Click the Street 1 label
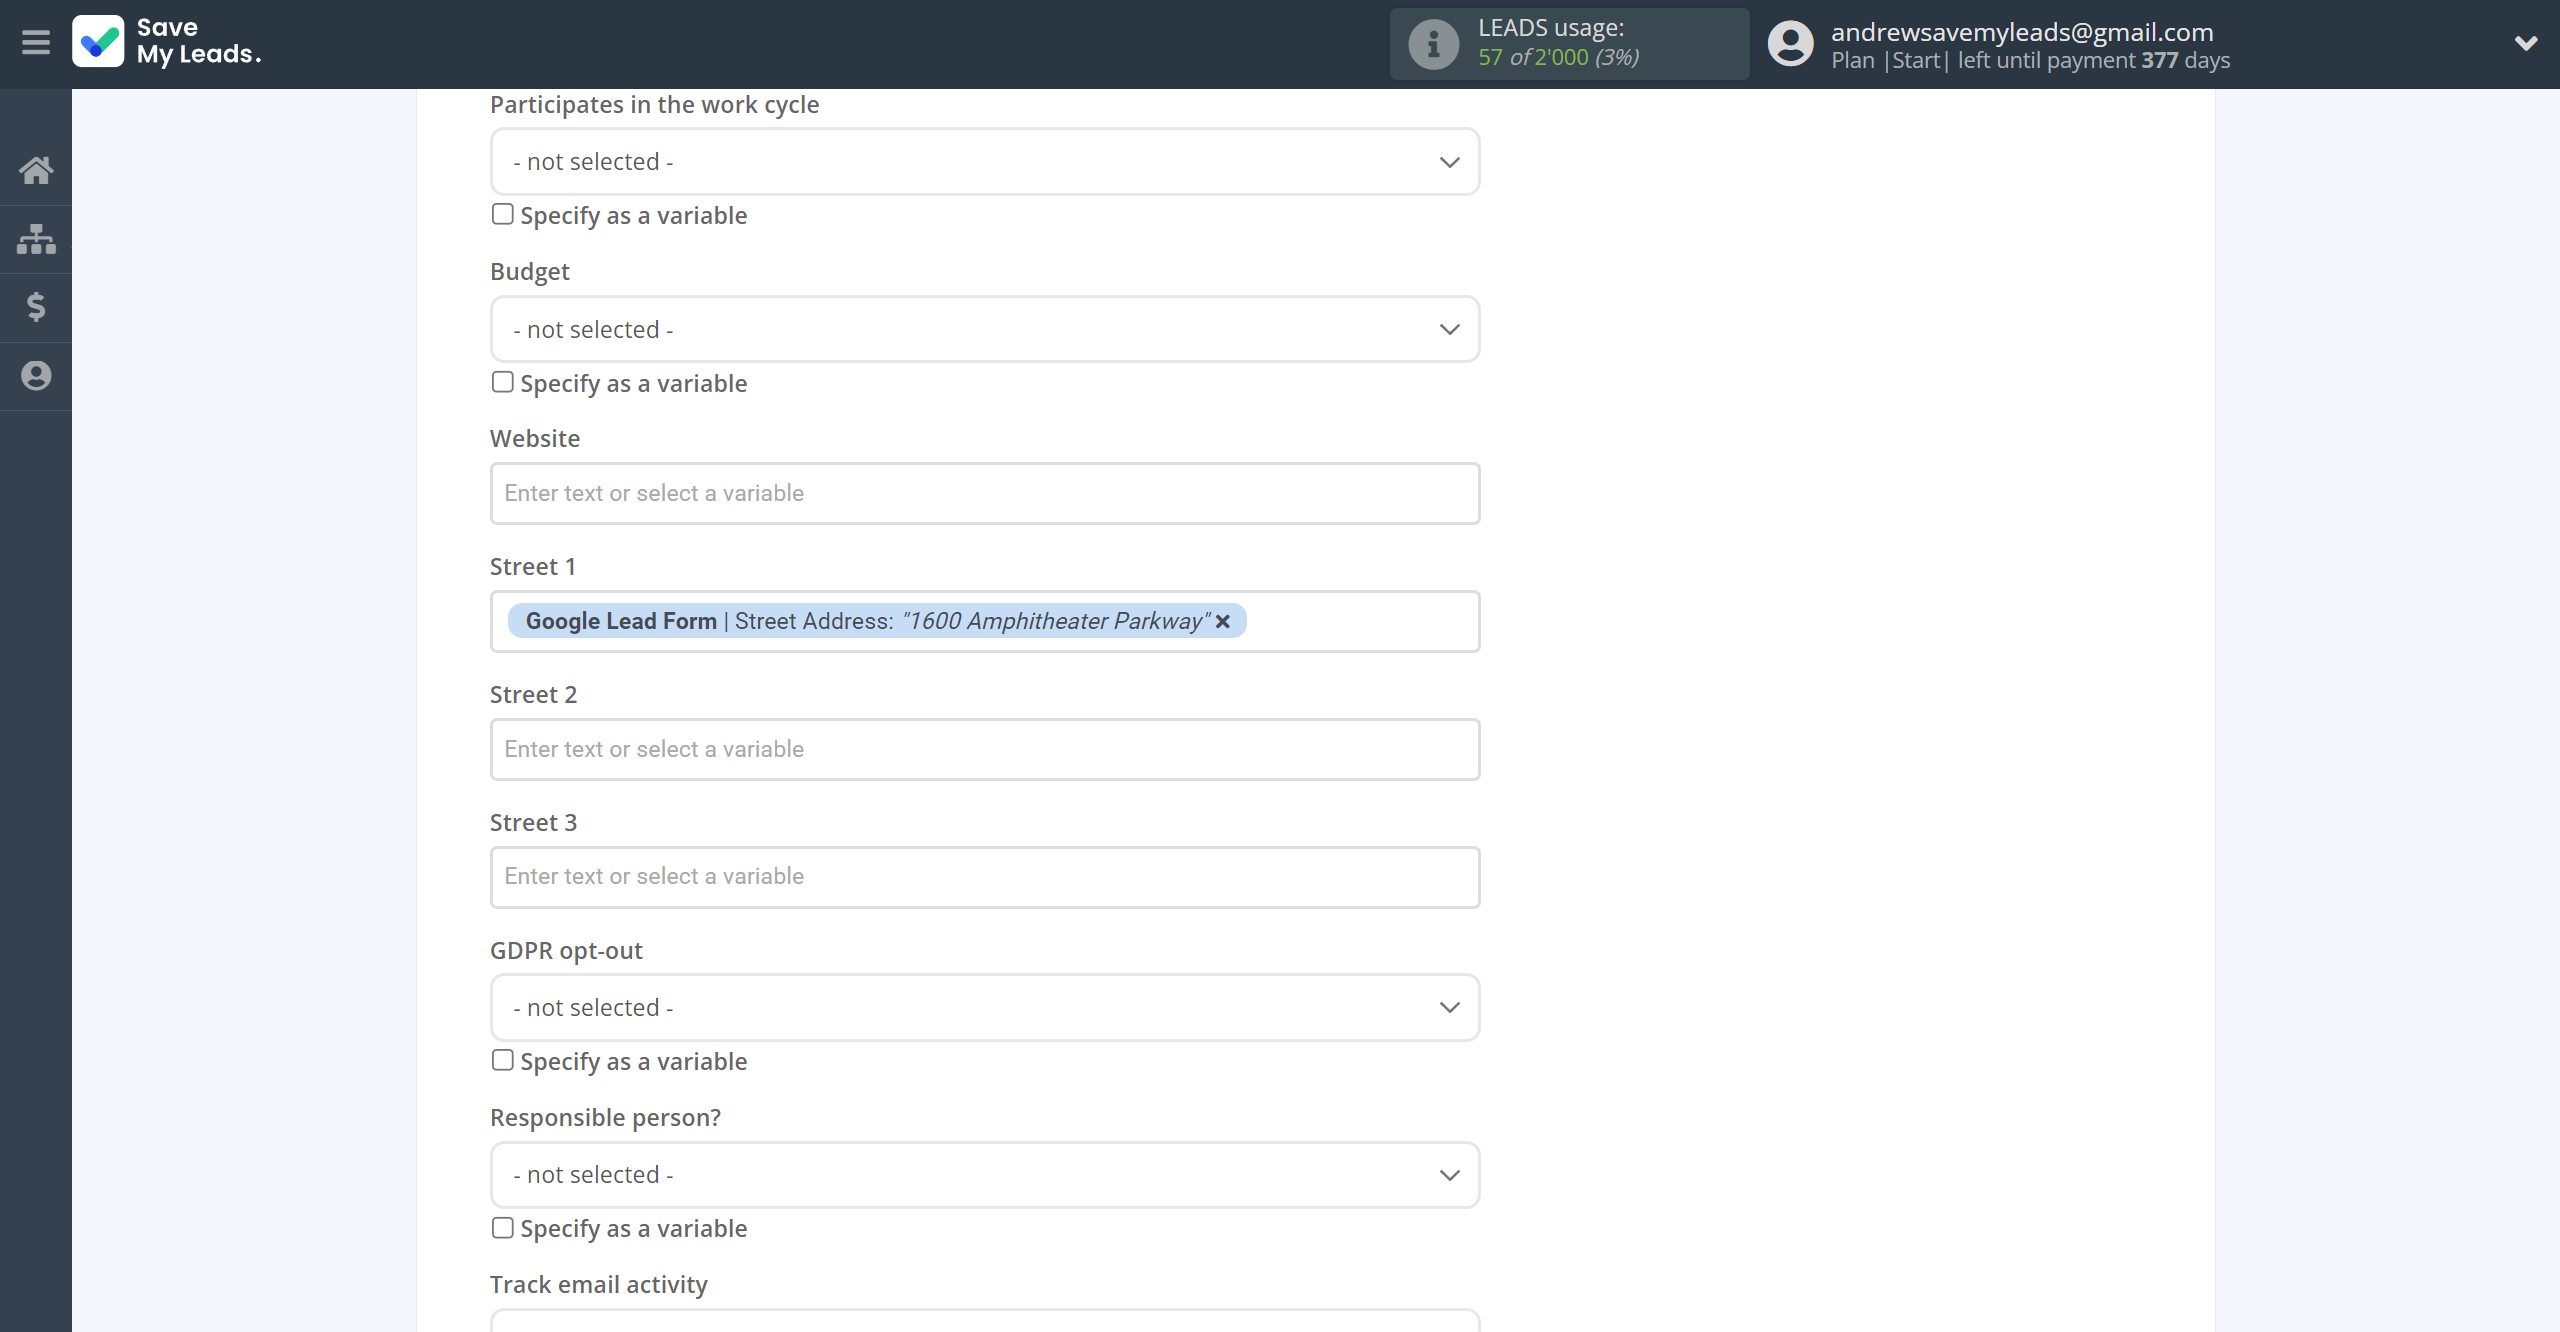This screenshot has height=1332, width=2560. click(533, 567)
